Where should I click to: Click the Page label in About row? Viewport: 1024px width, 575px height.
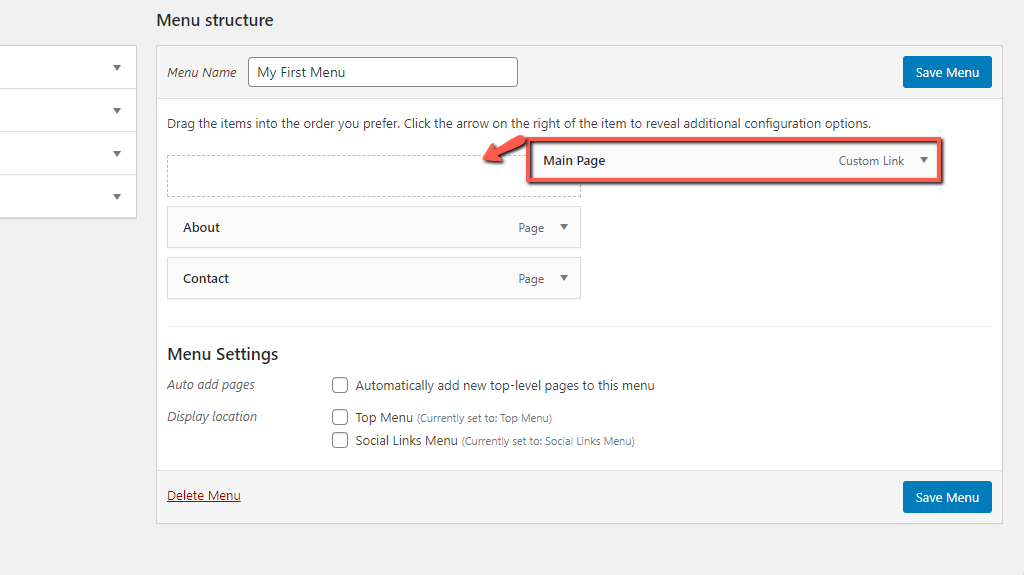[x=531, y=228]
